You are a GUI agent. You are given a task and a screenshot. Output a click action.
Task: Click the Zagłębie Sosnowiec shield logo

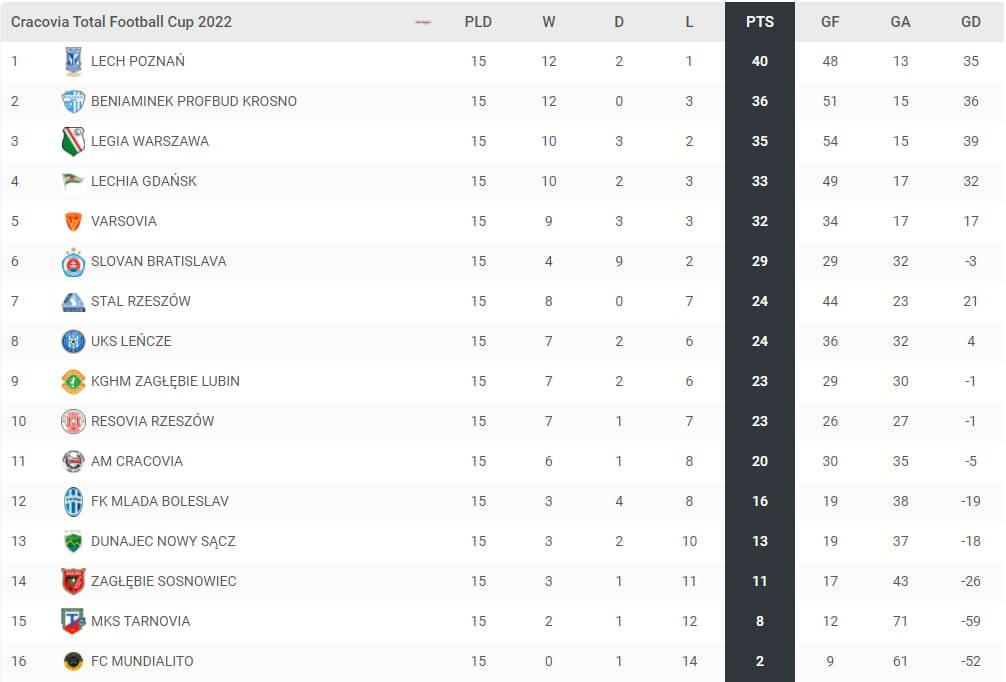click(73, 581)
